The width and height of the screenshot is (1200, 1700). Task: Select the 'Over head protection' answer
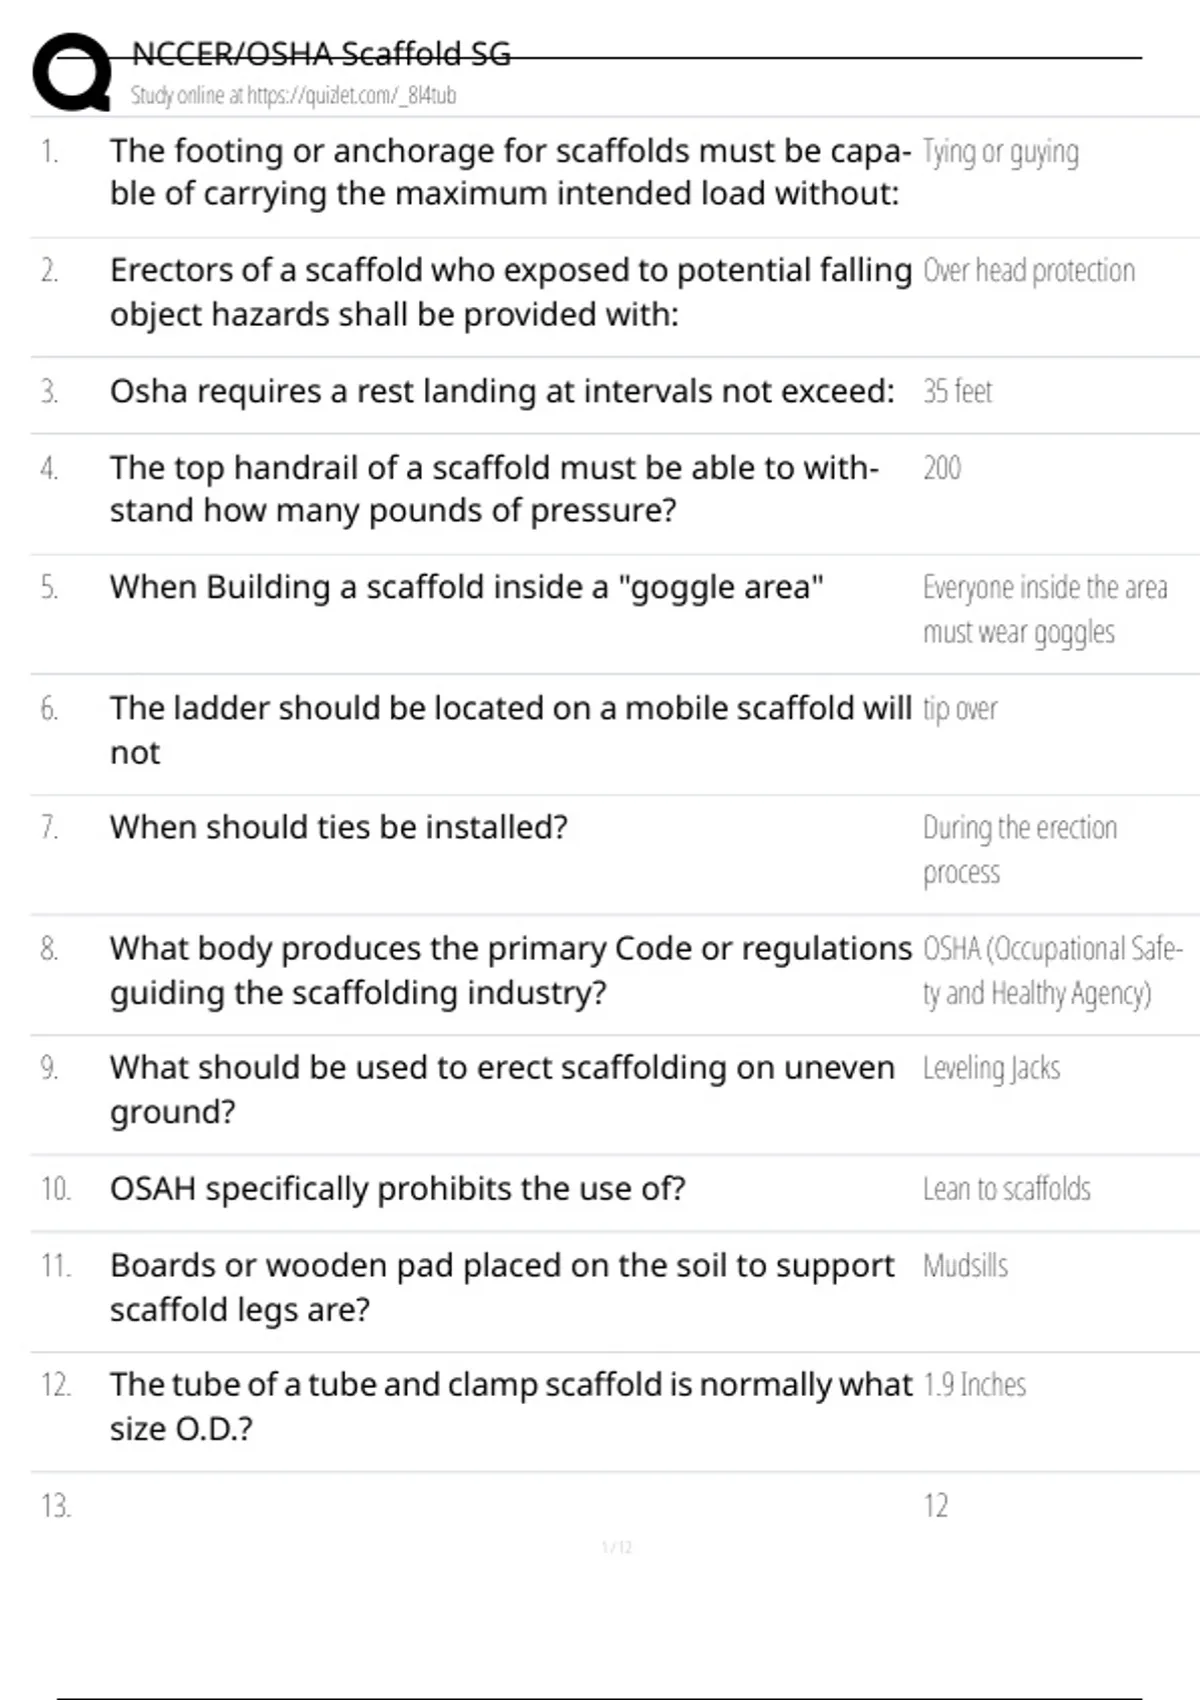coord(1028,271)
